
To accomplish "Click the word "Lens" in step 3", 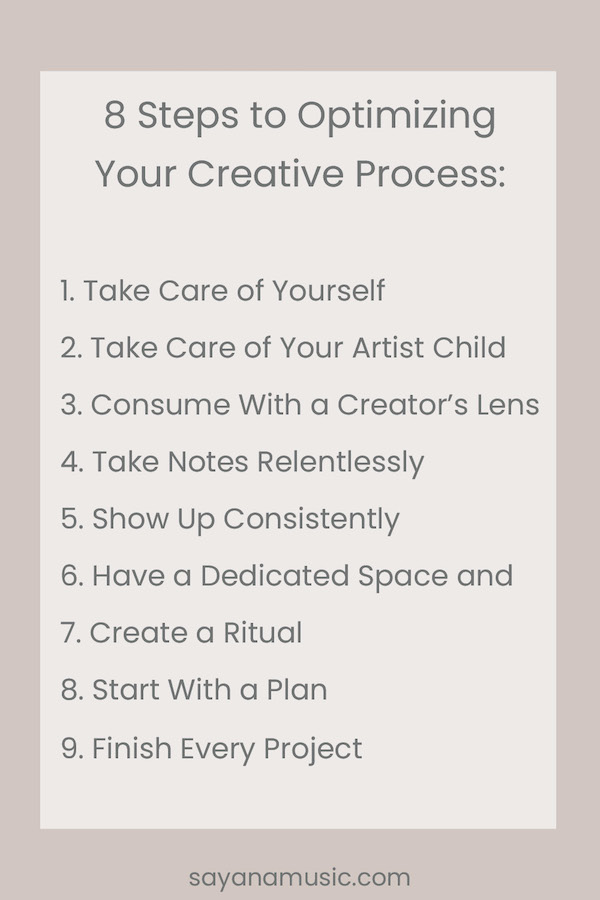I will pyautogui.click(x=508, y=405).
